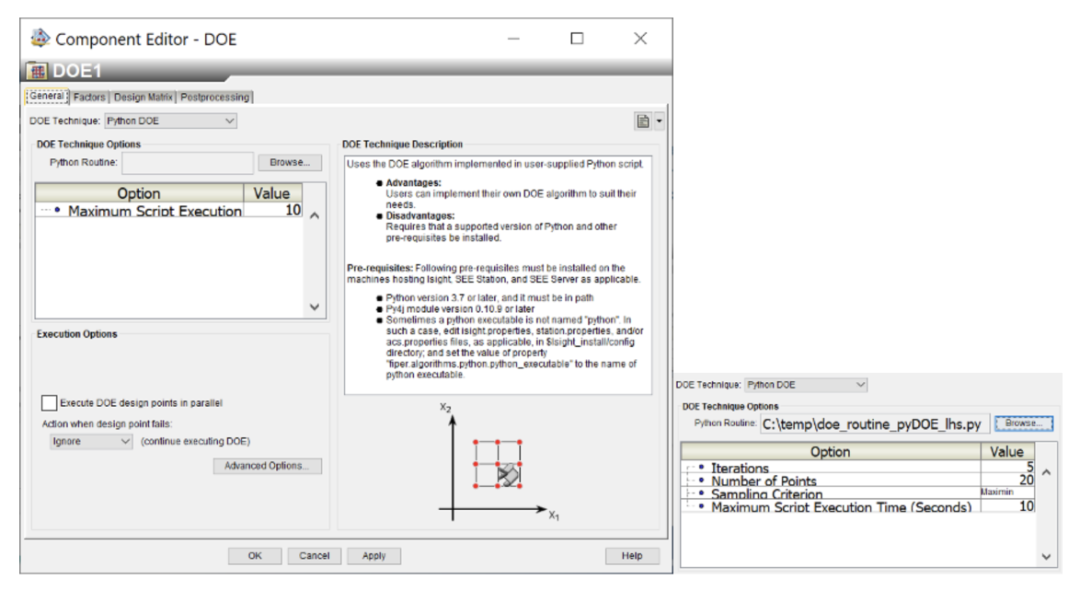Click the Sampling Criterion Maximin value cell
Viewport: 1080px width, 591px height.
pyautogui.click(x=1006, y=492)
